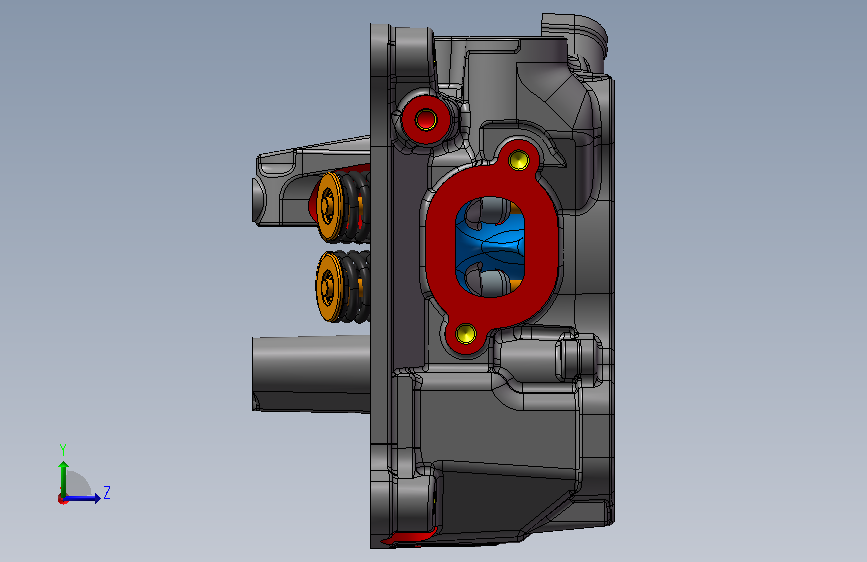Click the red X axis origin dot of the triad
Viewport: 867px width, 562px height.
[x=62, y=499]
